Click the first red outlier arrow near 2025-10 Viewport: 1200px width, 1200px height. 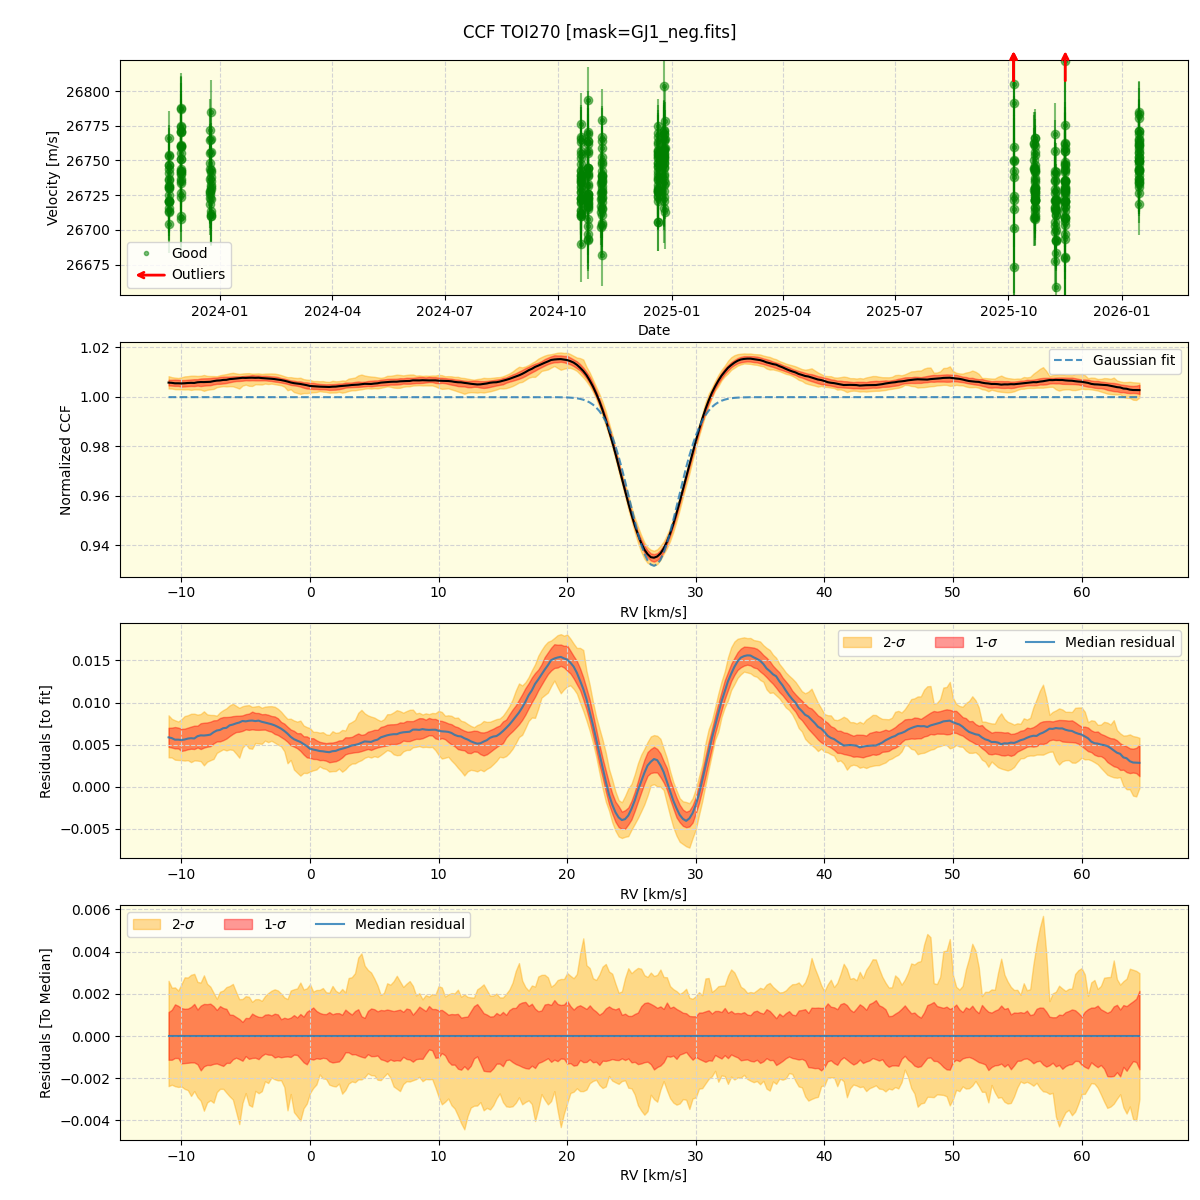(1014, 67)
